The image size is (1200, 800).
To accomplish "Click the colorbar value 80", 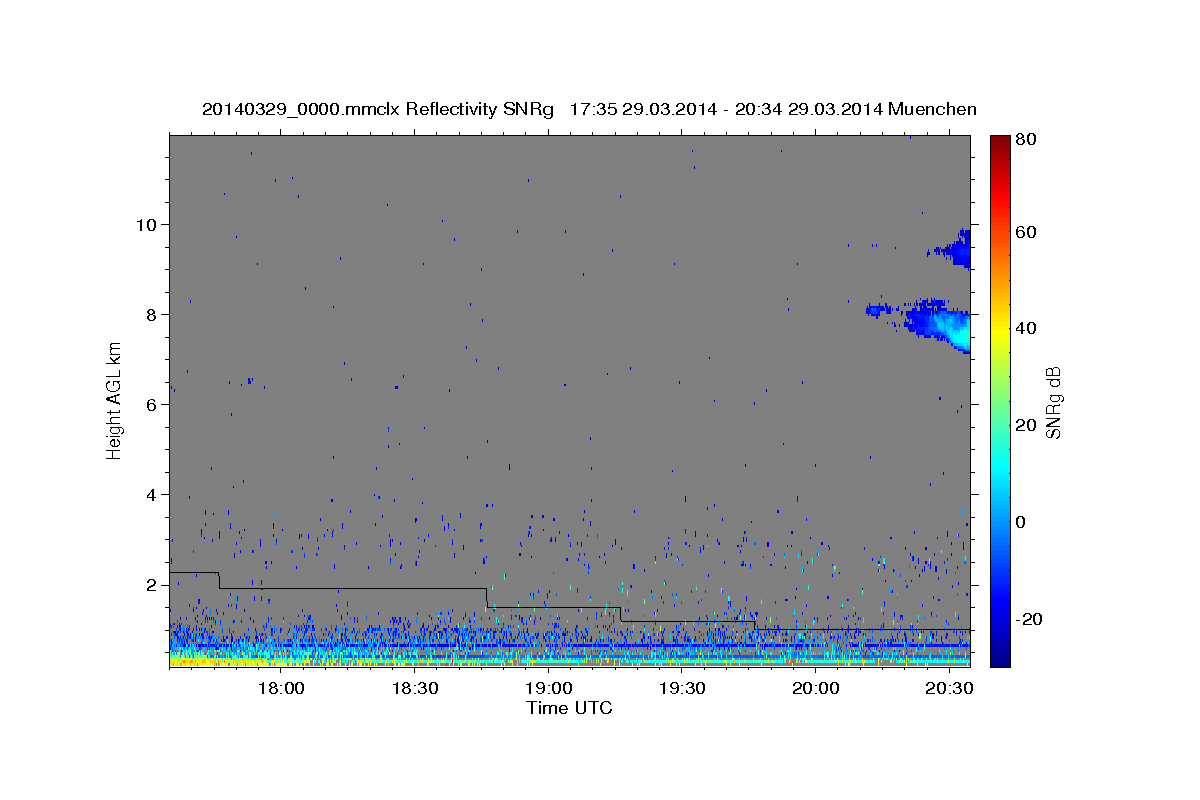I will 1025,139.
